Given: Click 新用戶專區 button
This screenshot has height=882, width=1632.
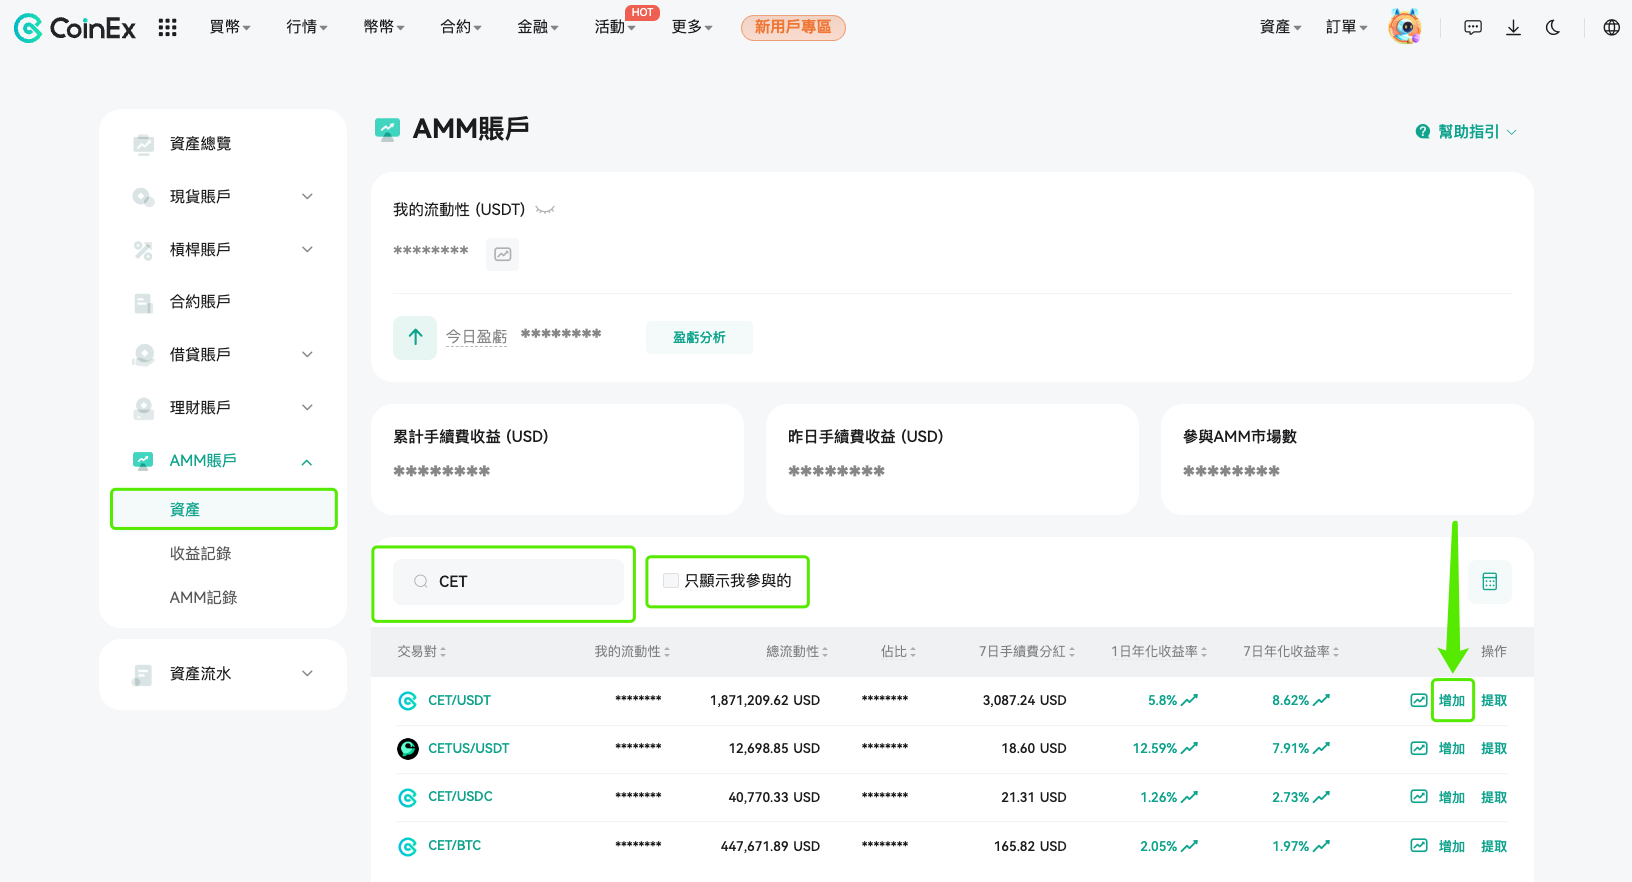Looking at the screenshot, I should pos(793,28).
